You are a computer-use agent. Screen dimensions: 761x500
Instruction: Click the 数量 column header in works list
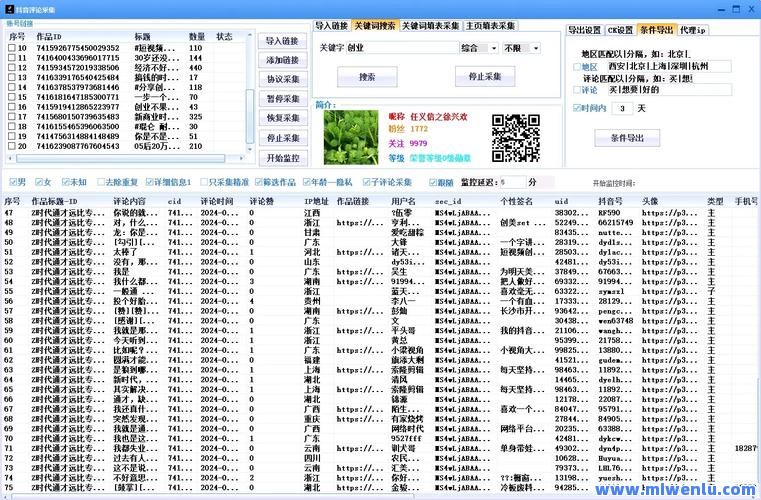[x=197, y=36]
